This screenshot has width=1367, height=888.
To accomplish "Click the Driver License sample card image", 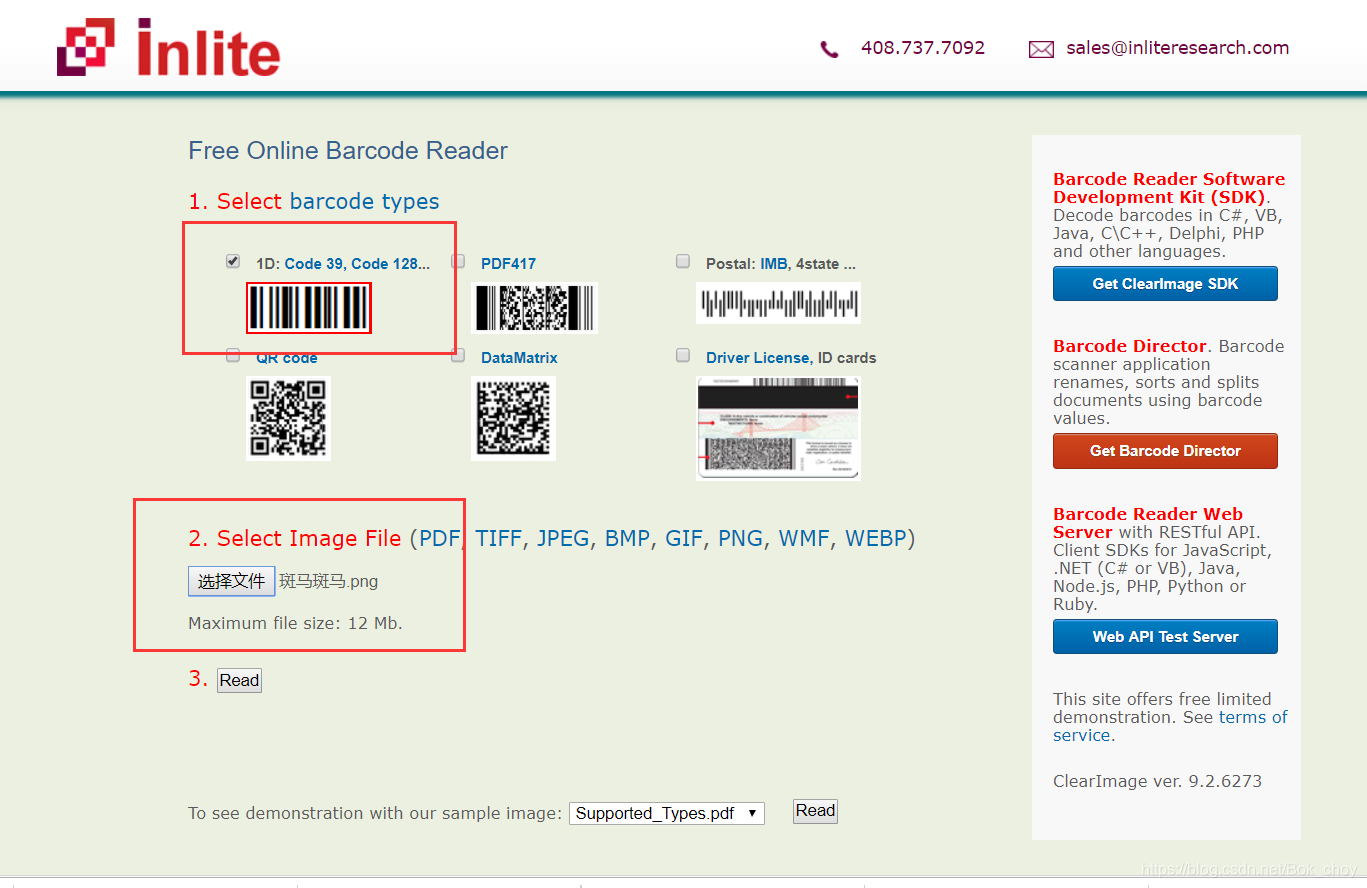I will point(778,428).
